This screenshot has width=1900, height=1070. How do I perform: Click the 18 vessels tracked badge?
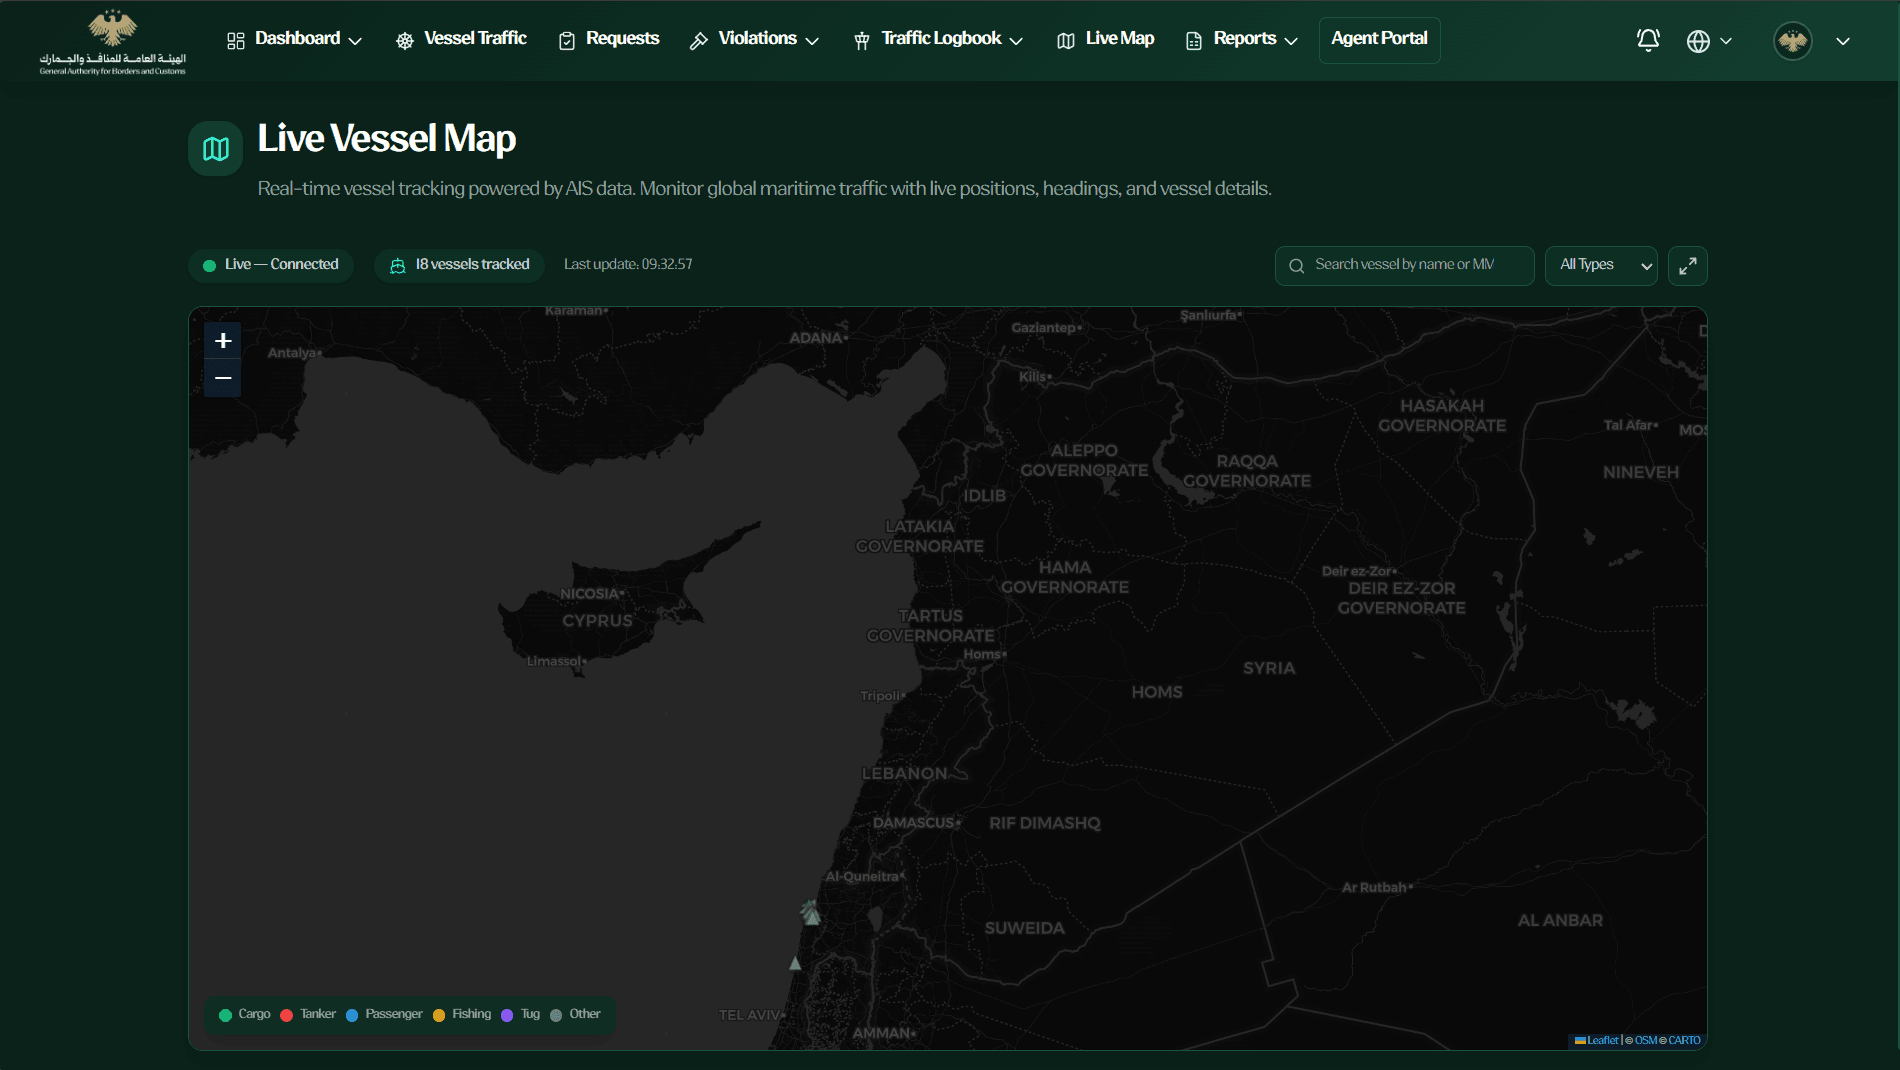[x=460, y=266]
